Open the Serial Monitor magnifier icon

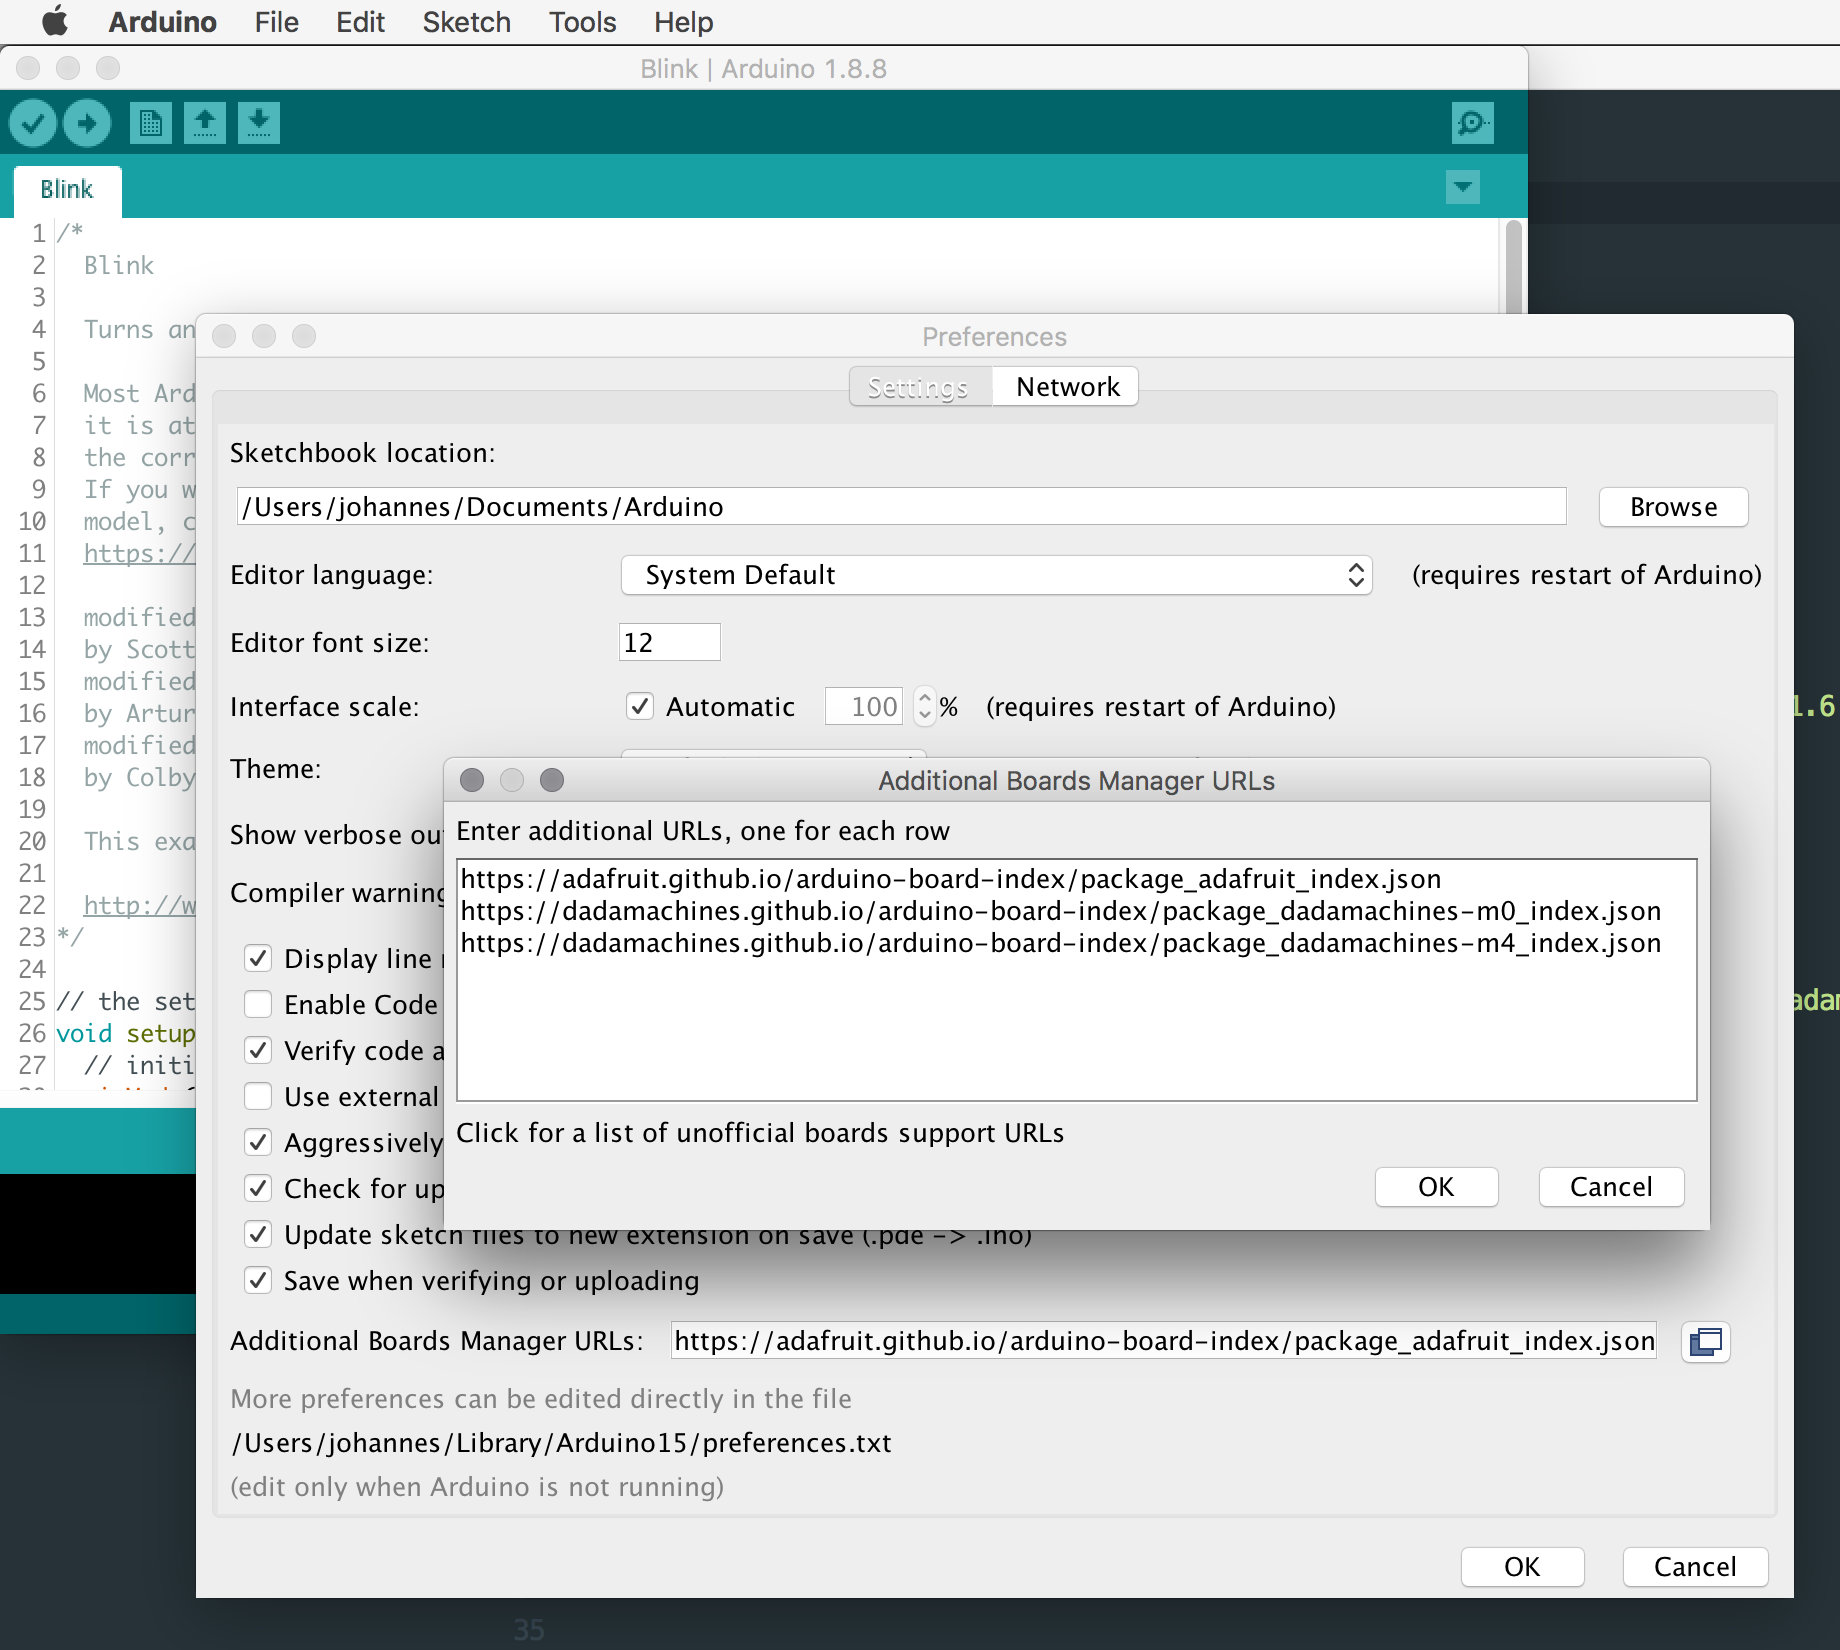point(1472,123)
